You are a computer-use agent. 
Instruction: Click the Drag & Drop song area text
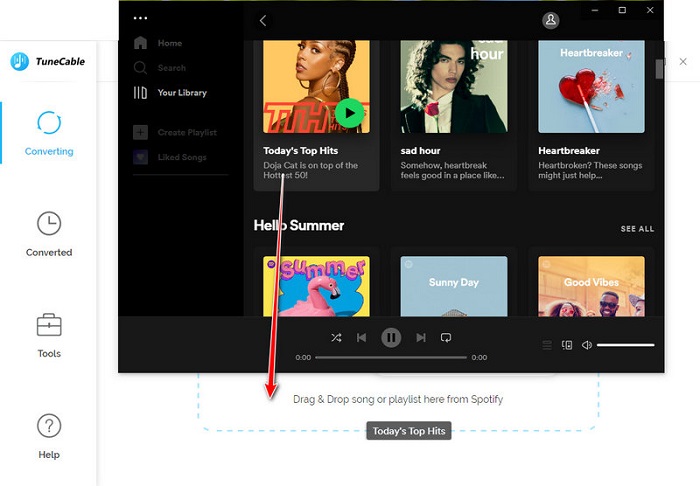point(398,399)
